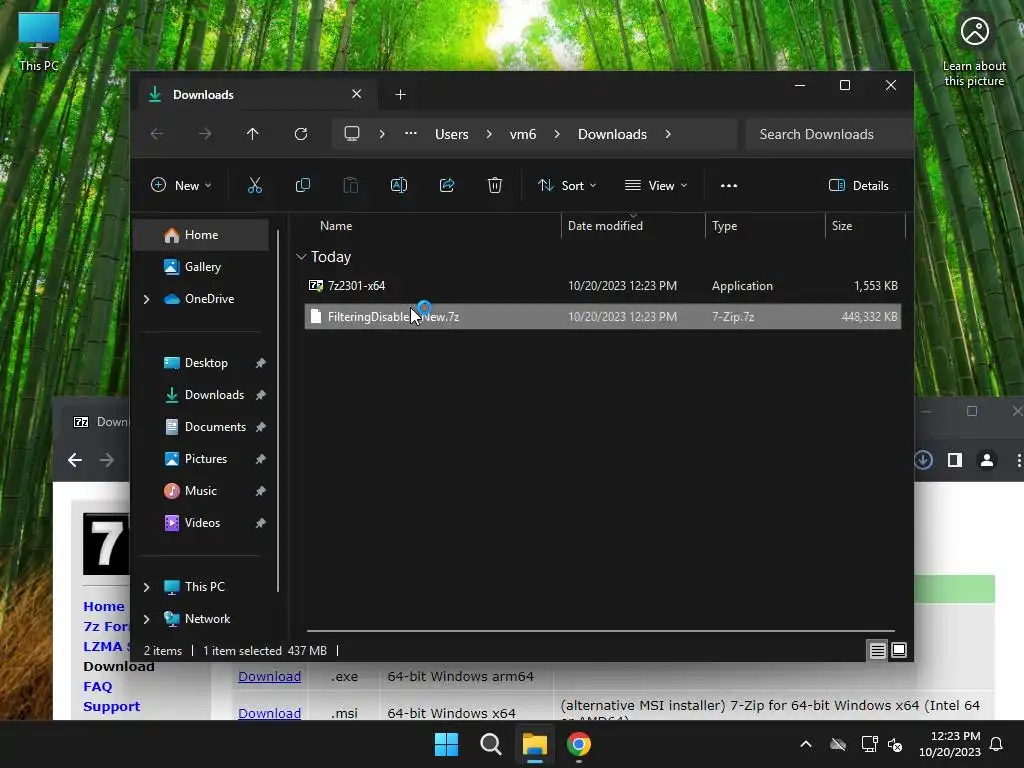Click the Cut scissors icon in toolbar

pos(255,185)
